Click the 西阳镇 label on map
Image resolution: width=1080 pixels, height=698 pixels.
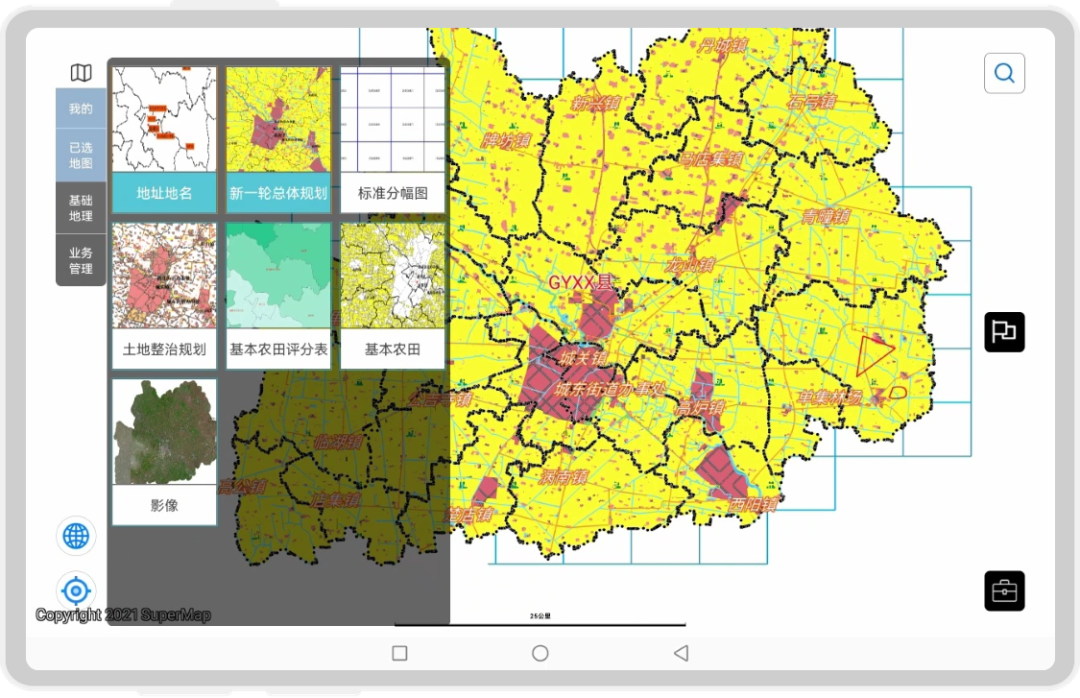[754, 504]
